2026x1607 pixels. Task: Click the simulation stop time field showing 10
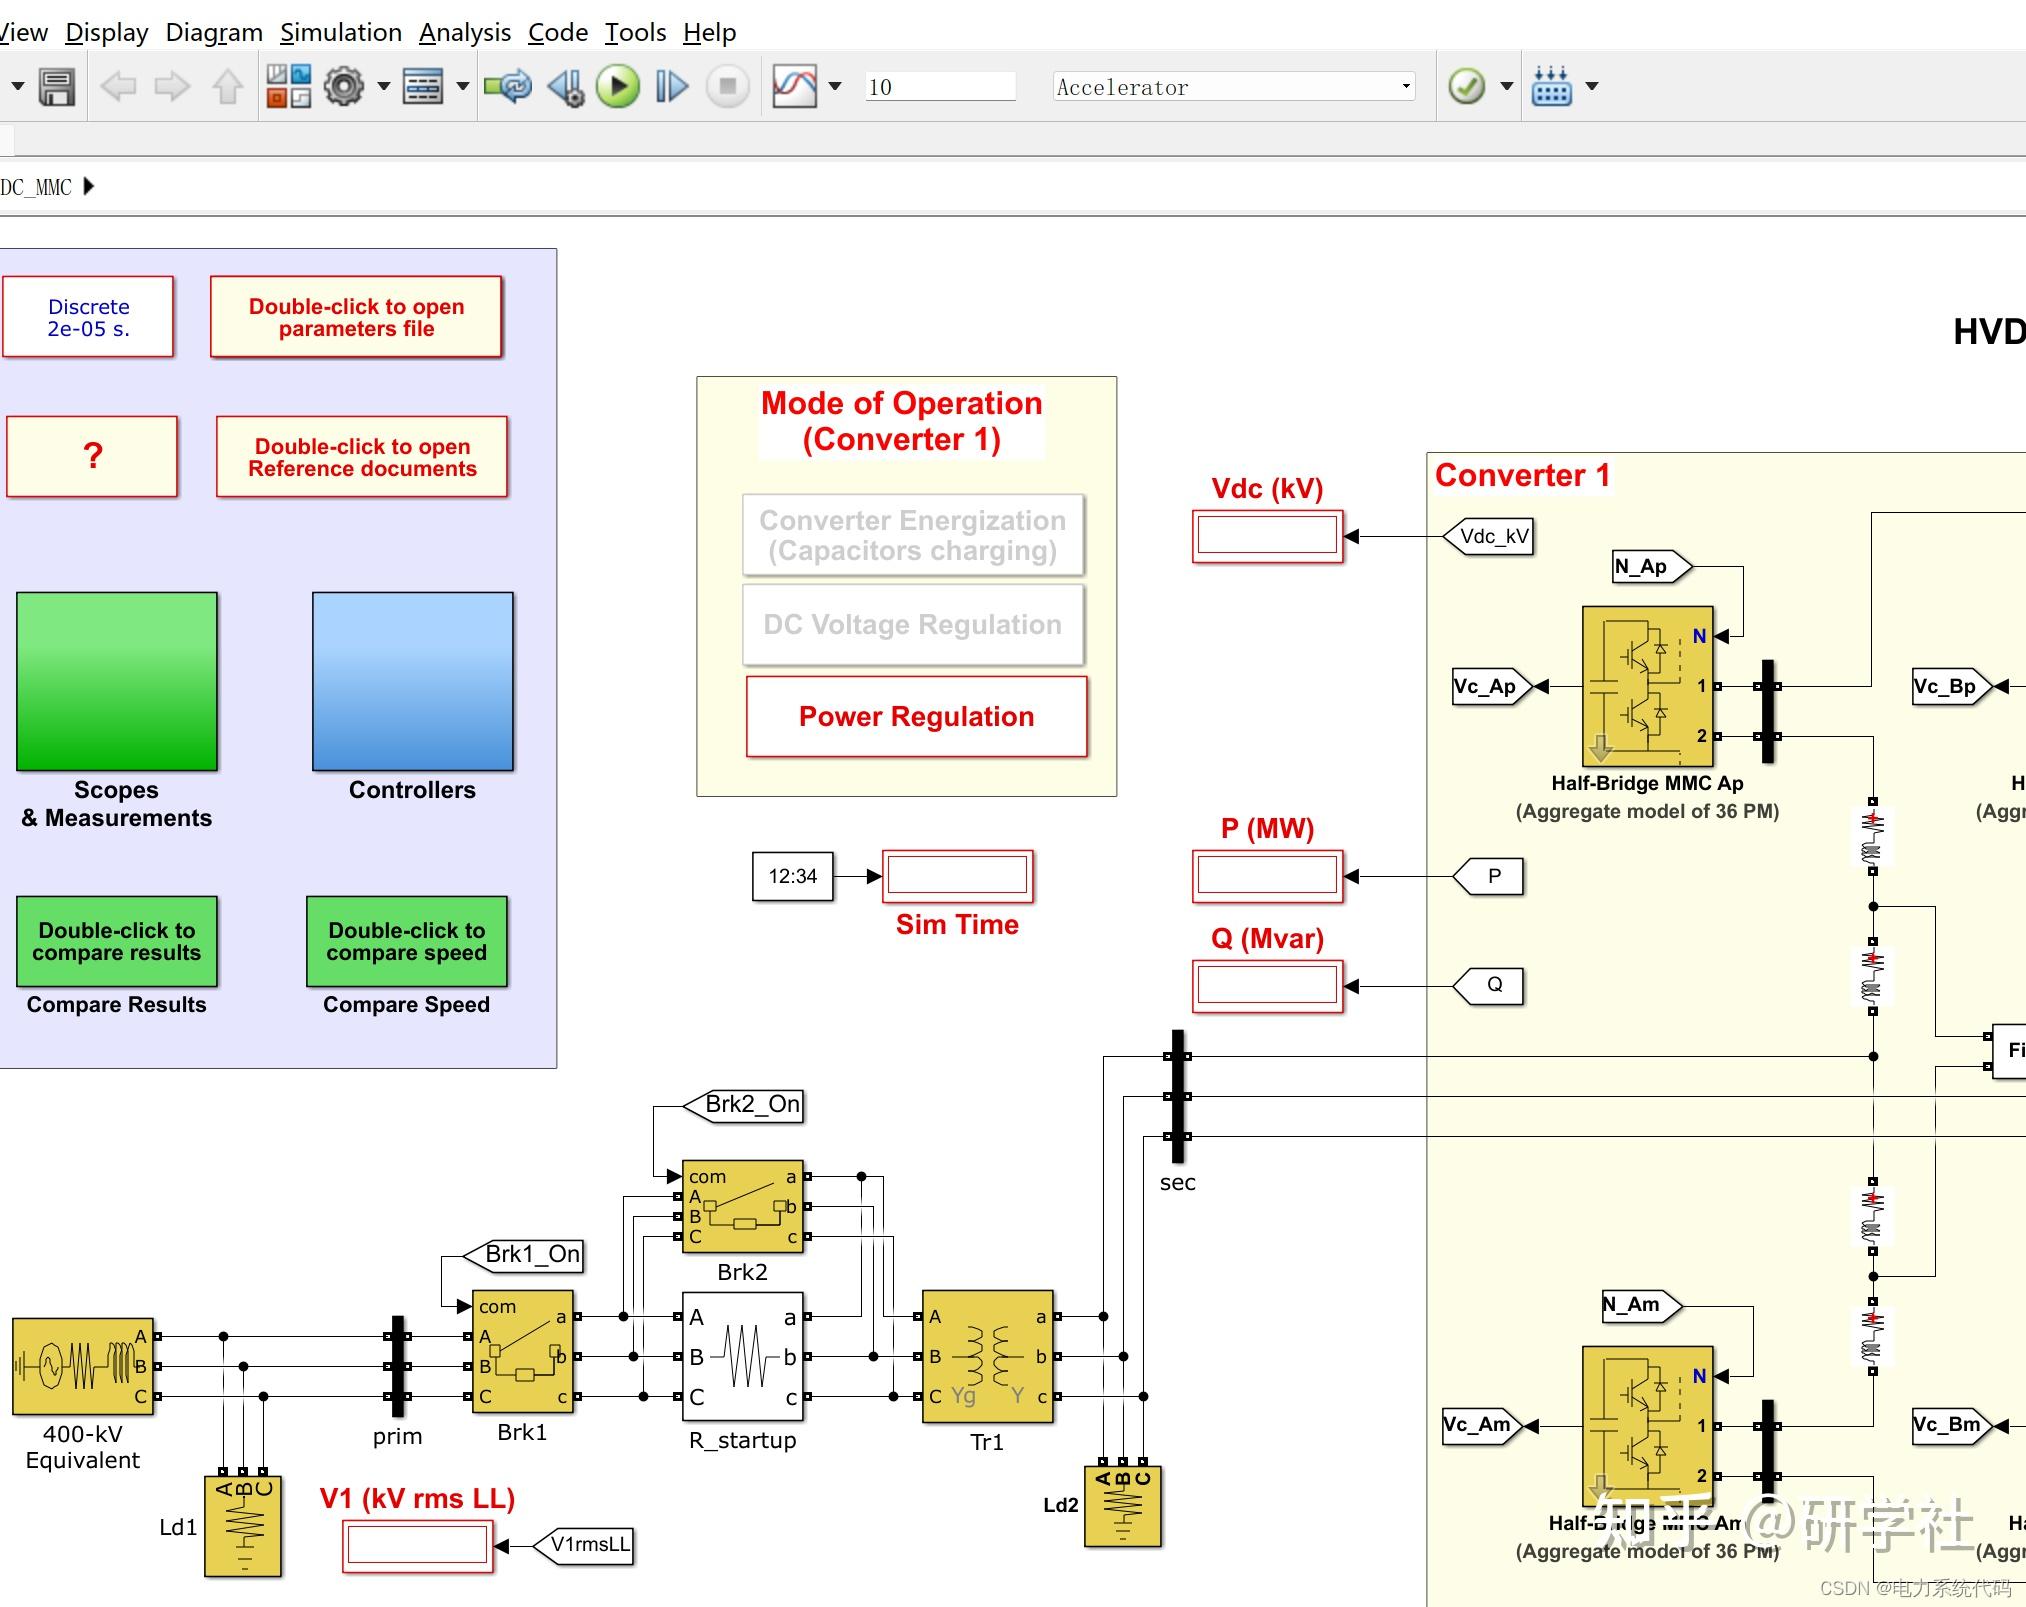pos(938,85)
